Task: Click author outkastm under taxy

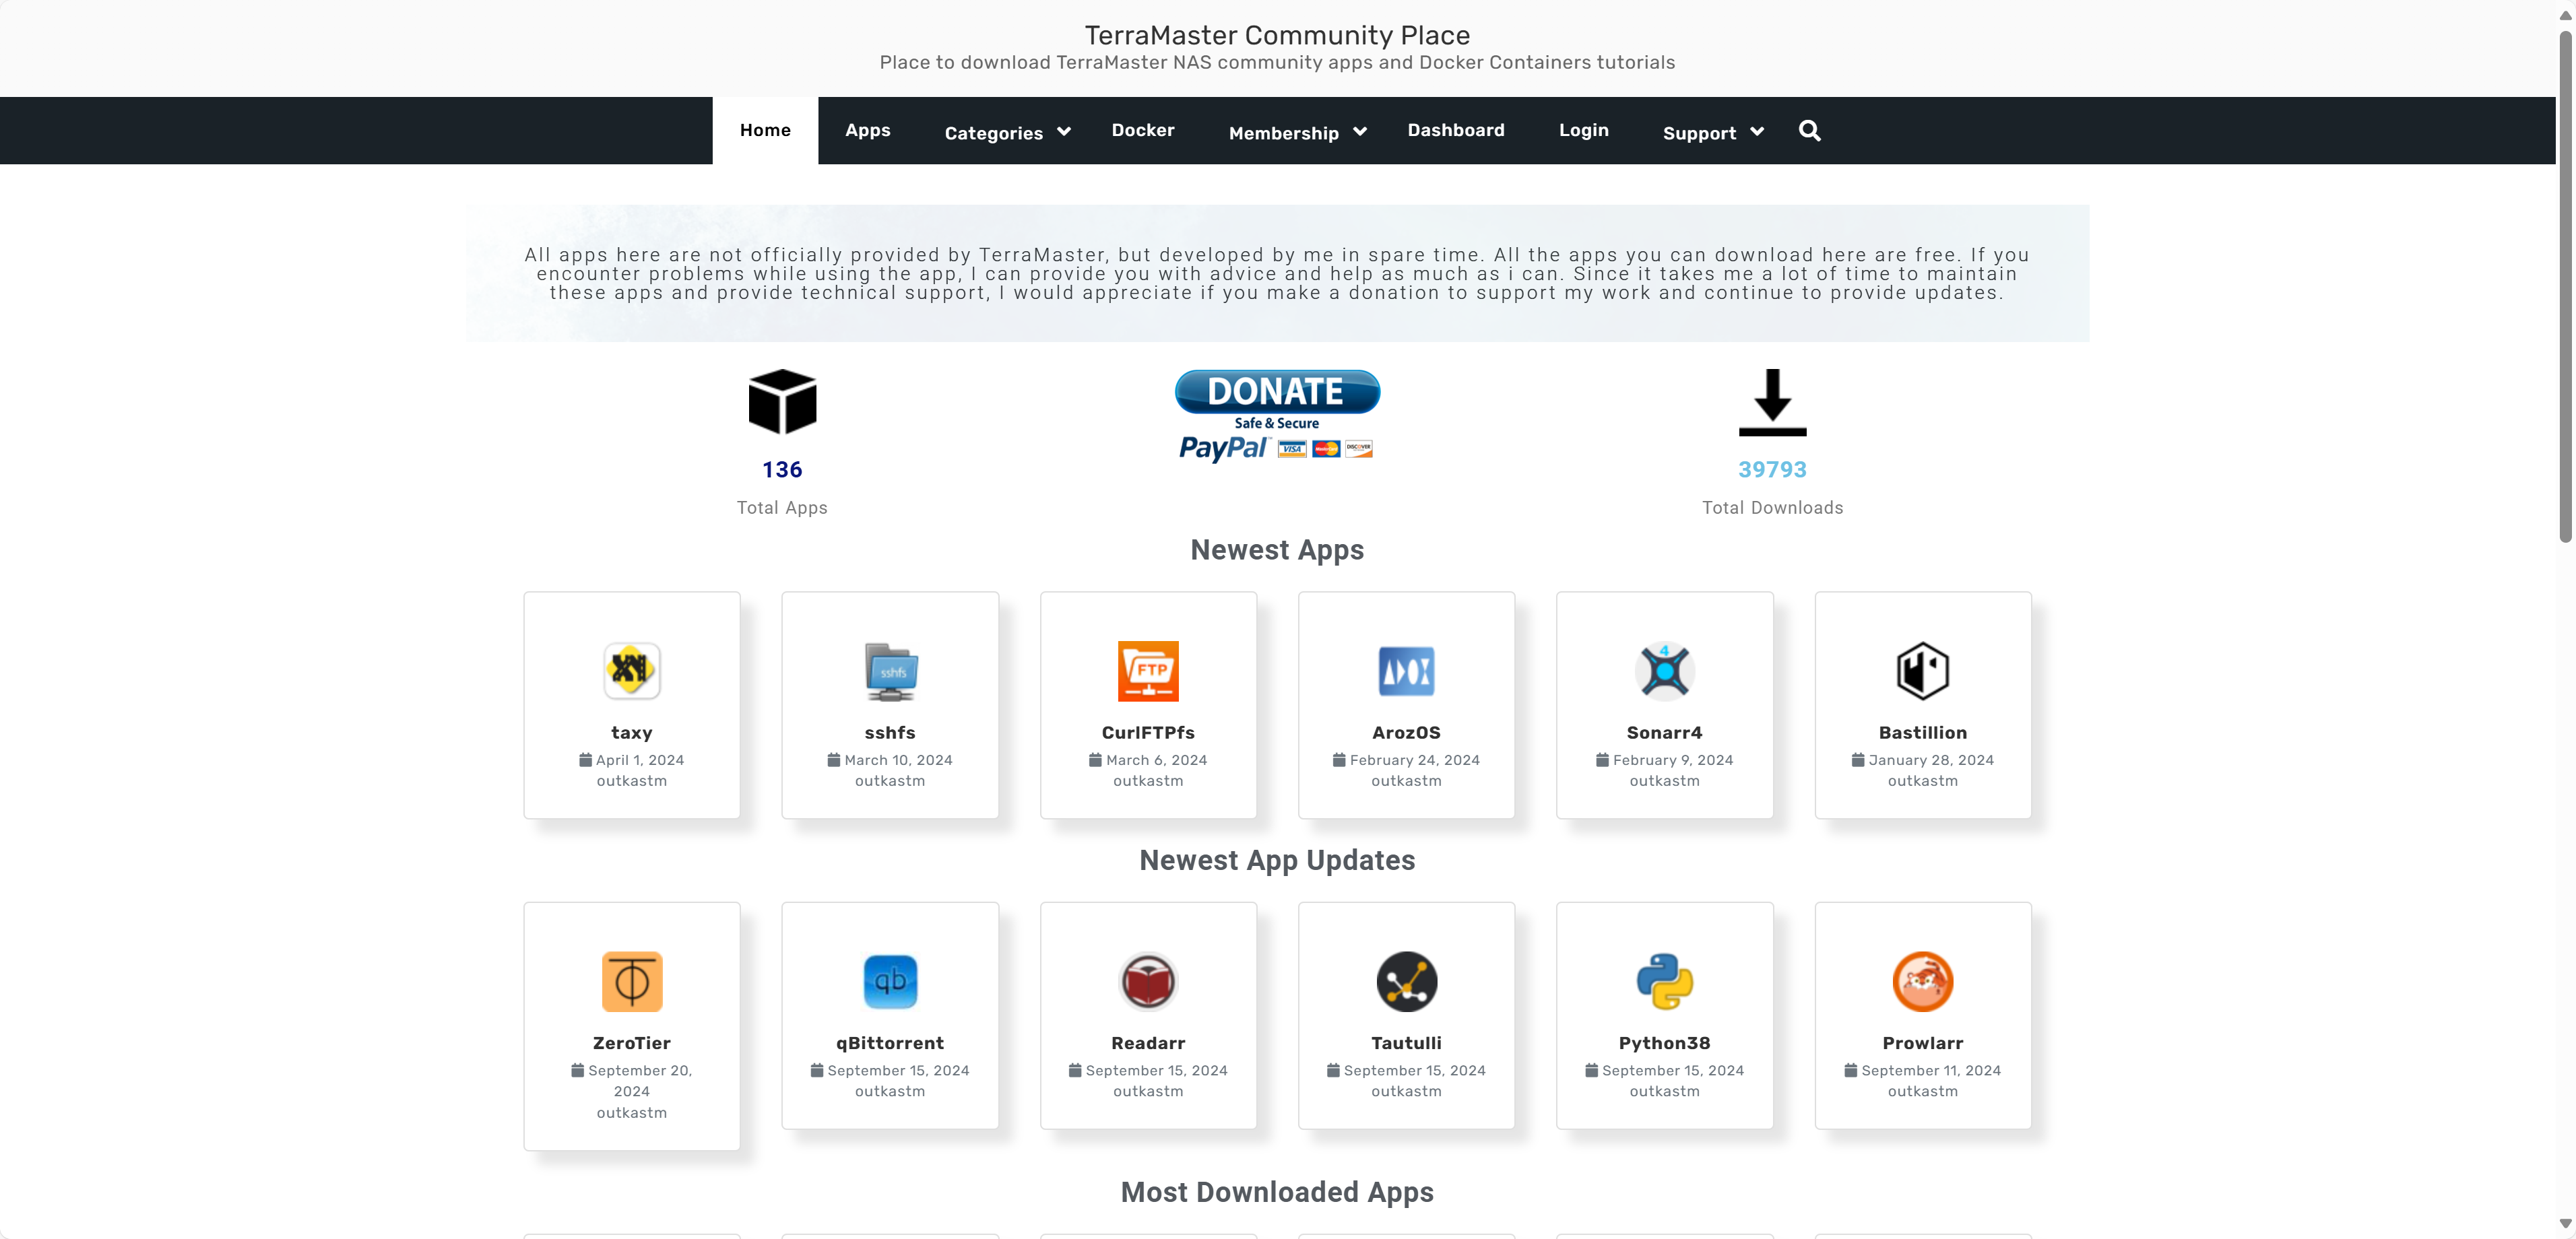Action: pyautogui.click(x=631, y=781)
